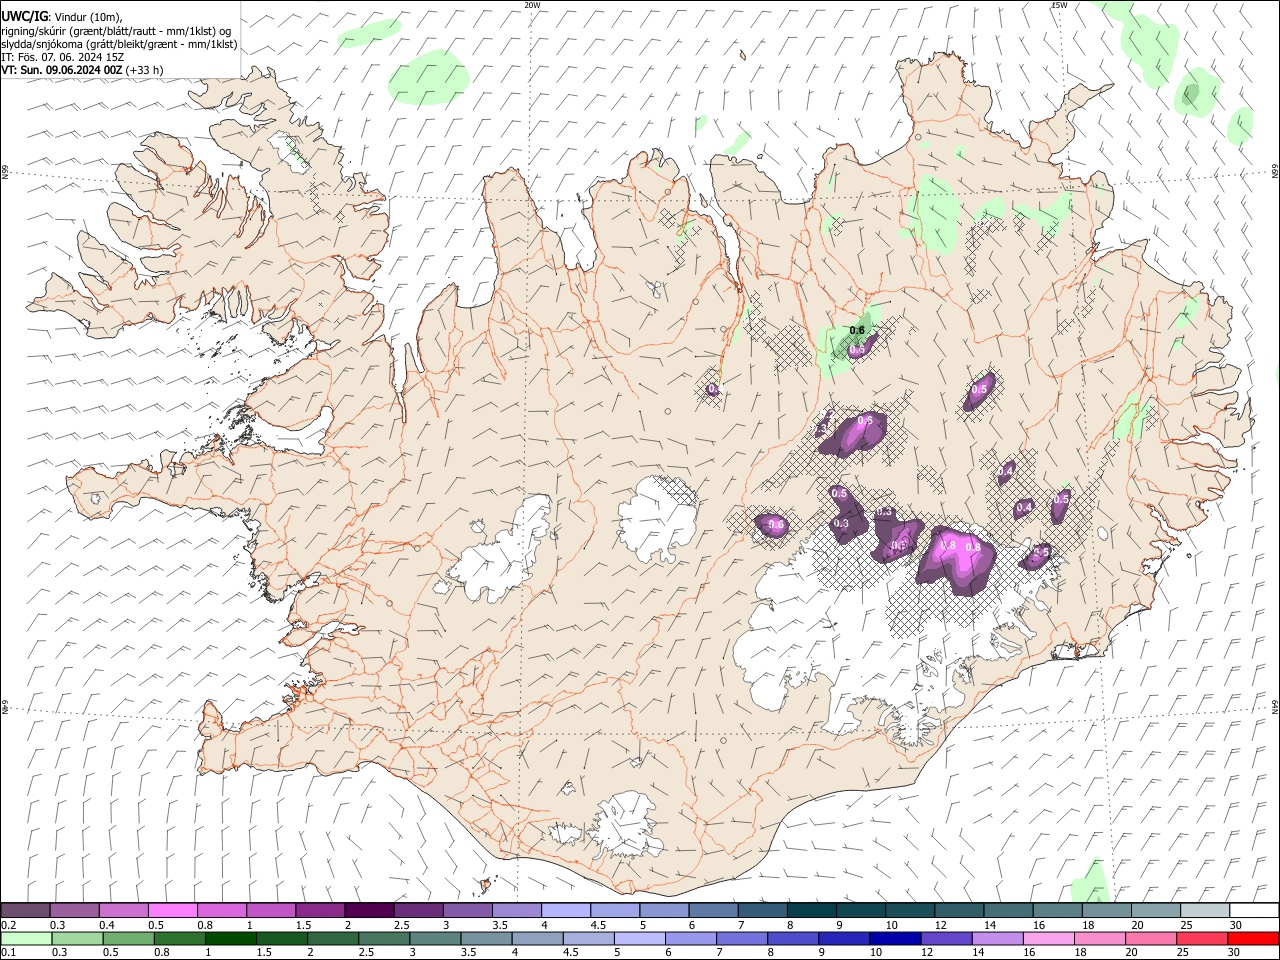Click the black '0.6' precipitation value on map
This screenshot has height=960, width=1280.
(x=857, y=331)
